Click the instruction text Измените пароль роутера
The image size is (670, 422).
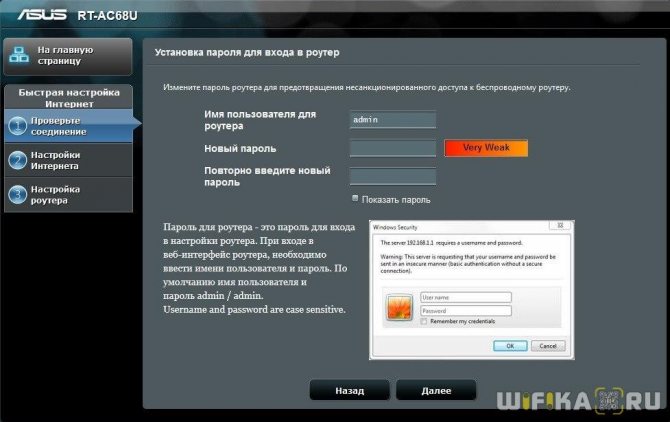pos(367,88)
